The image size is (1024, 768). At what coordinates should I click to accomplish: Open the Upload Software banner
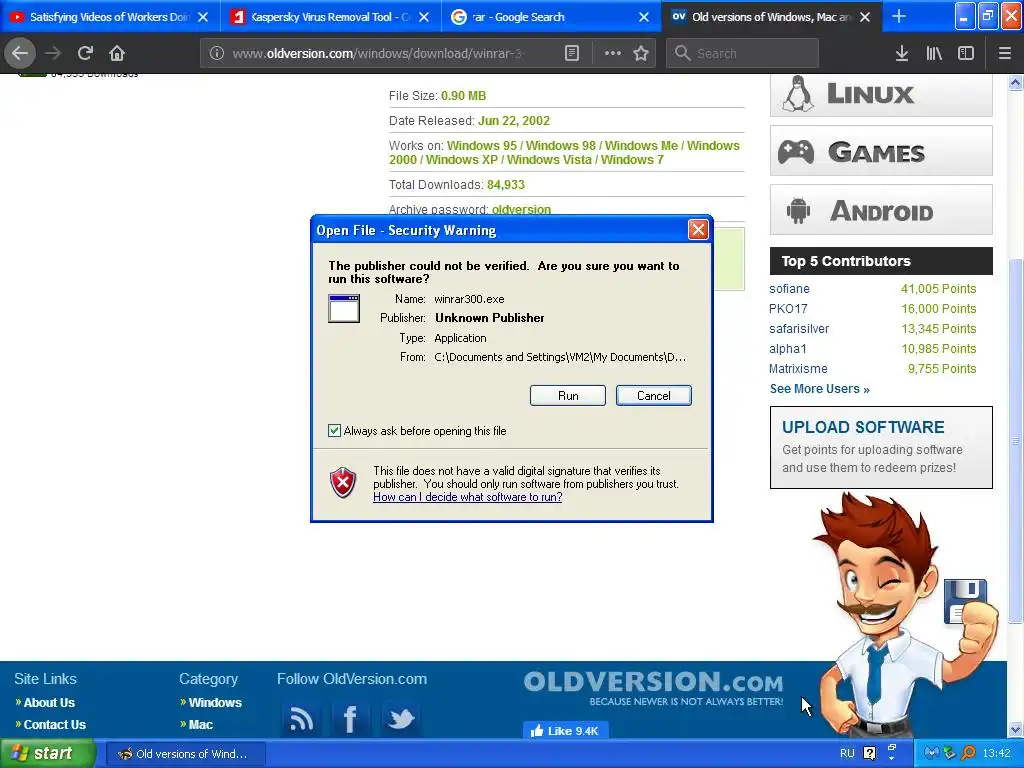pyautogui.click(x=881, y=447)
